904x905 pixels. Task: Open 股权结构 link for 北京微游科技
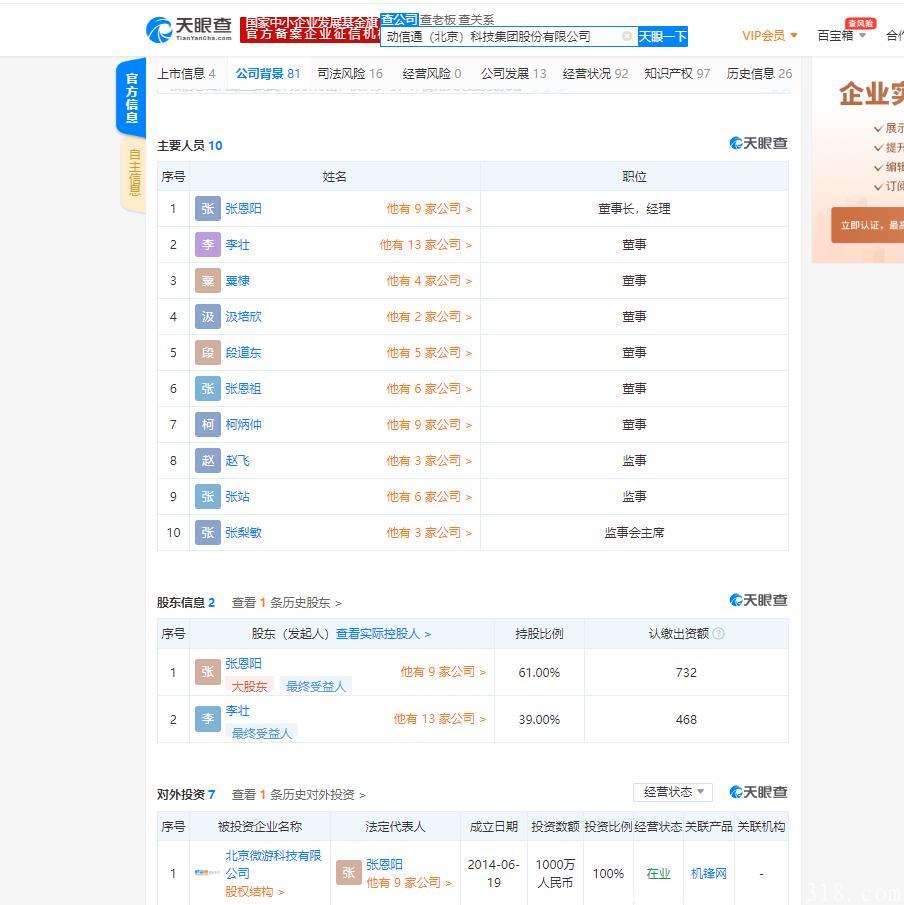(x=255, y=892)
